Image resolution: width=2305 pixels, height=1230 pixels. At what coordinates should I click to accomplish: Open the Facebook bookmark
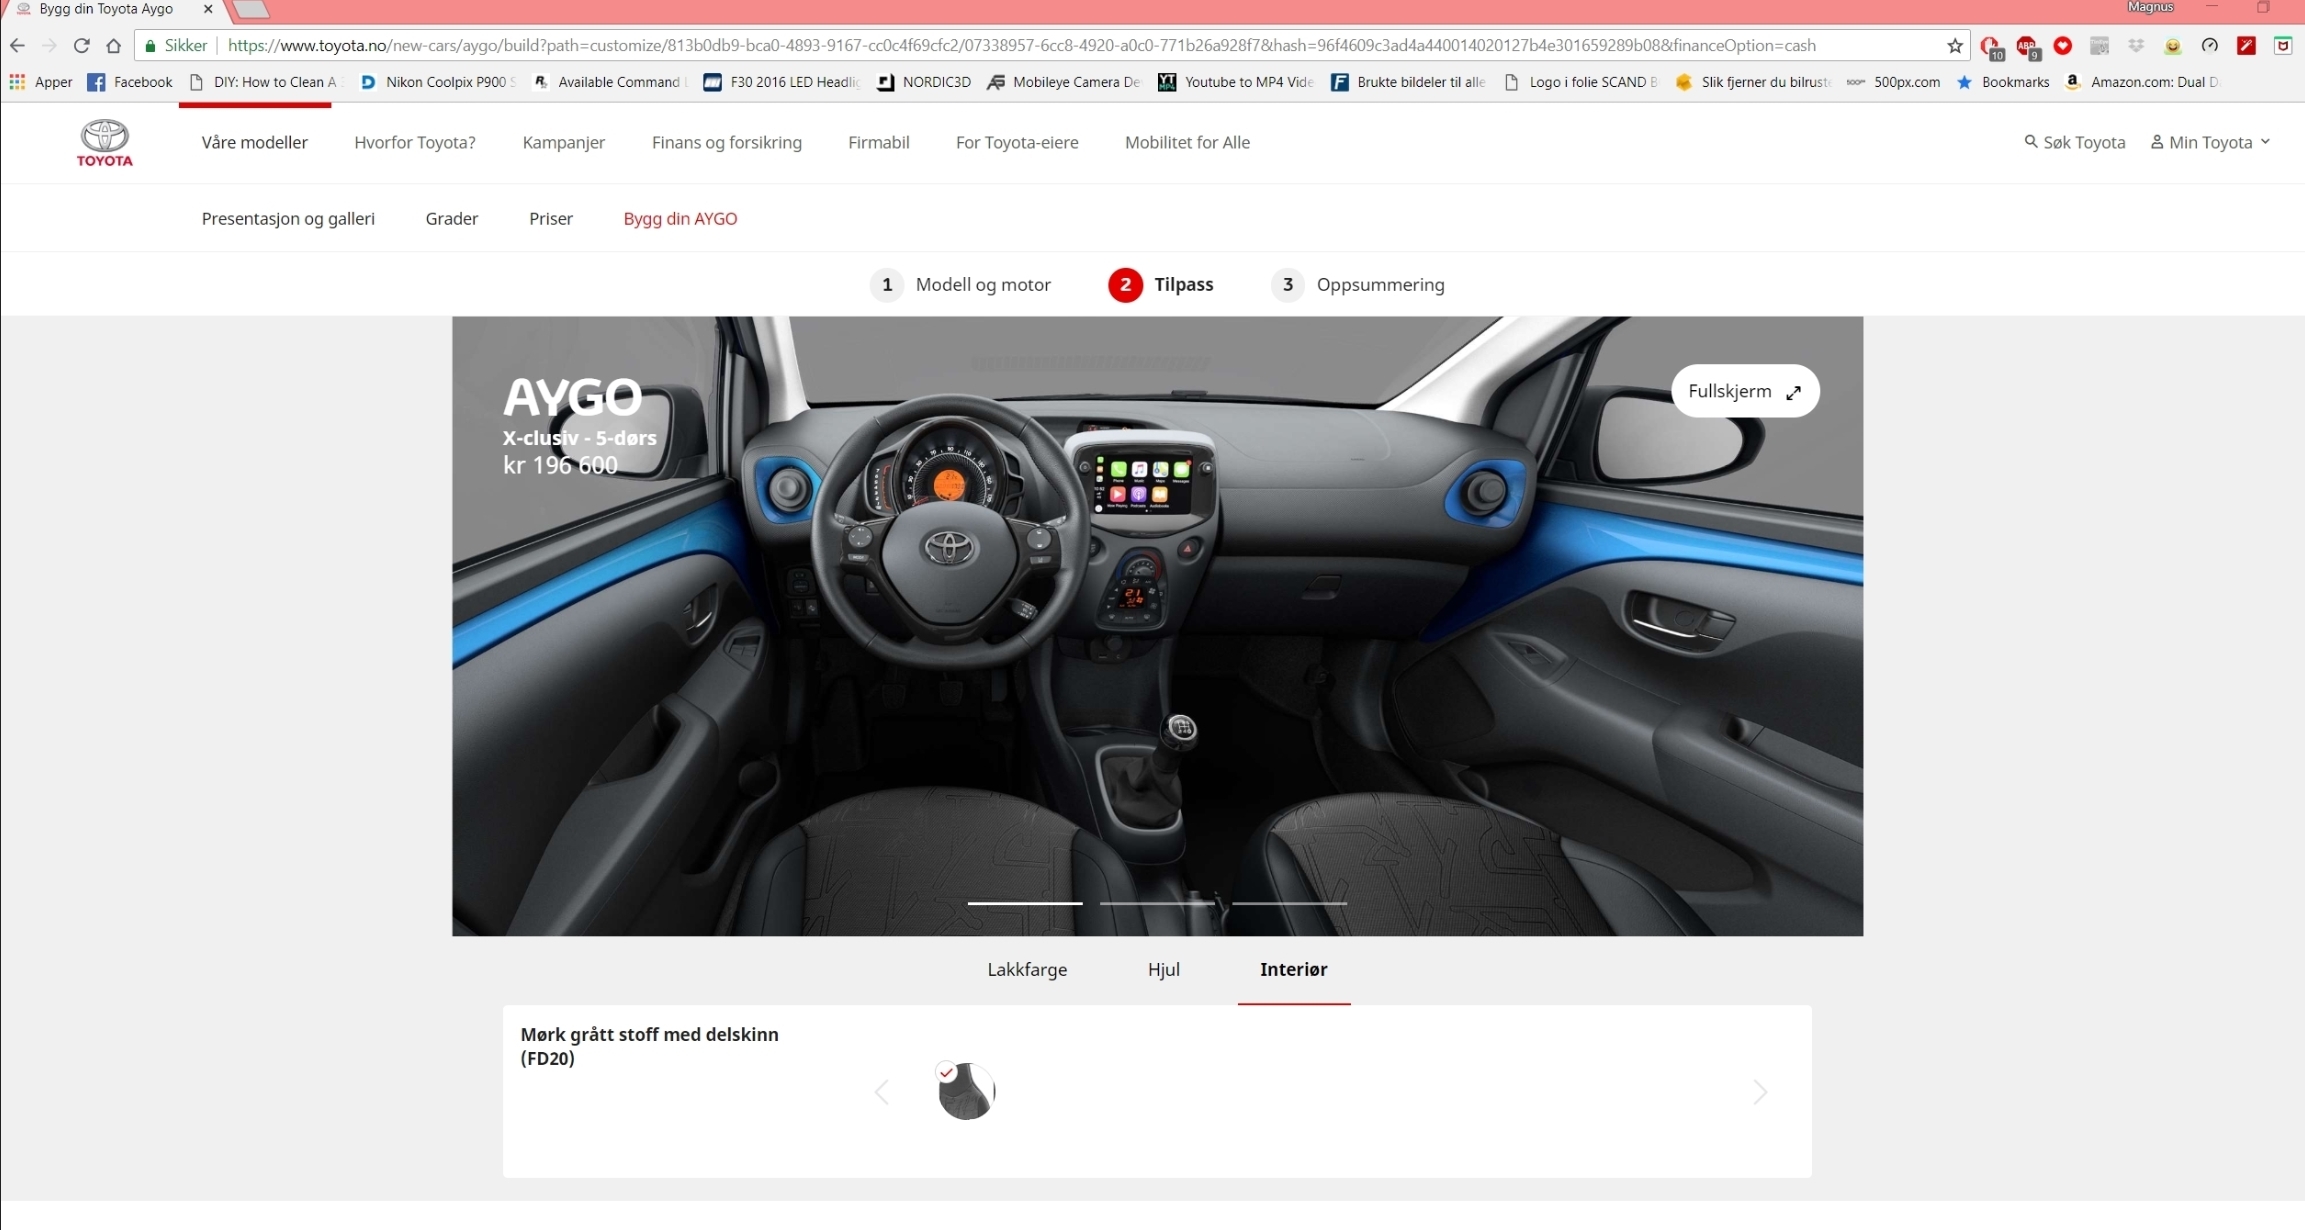click(130, 82)
